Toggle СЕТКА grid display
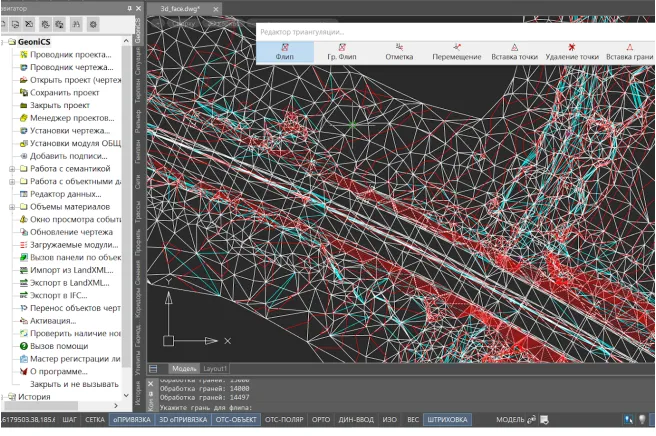Viewport: 656px width, 436px height. click(x=94, y=420)
